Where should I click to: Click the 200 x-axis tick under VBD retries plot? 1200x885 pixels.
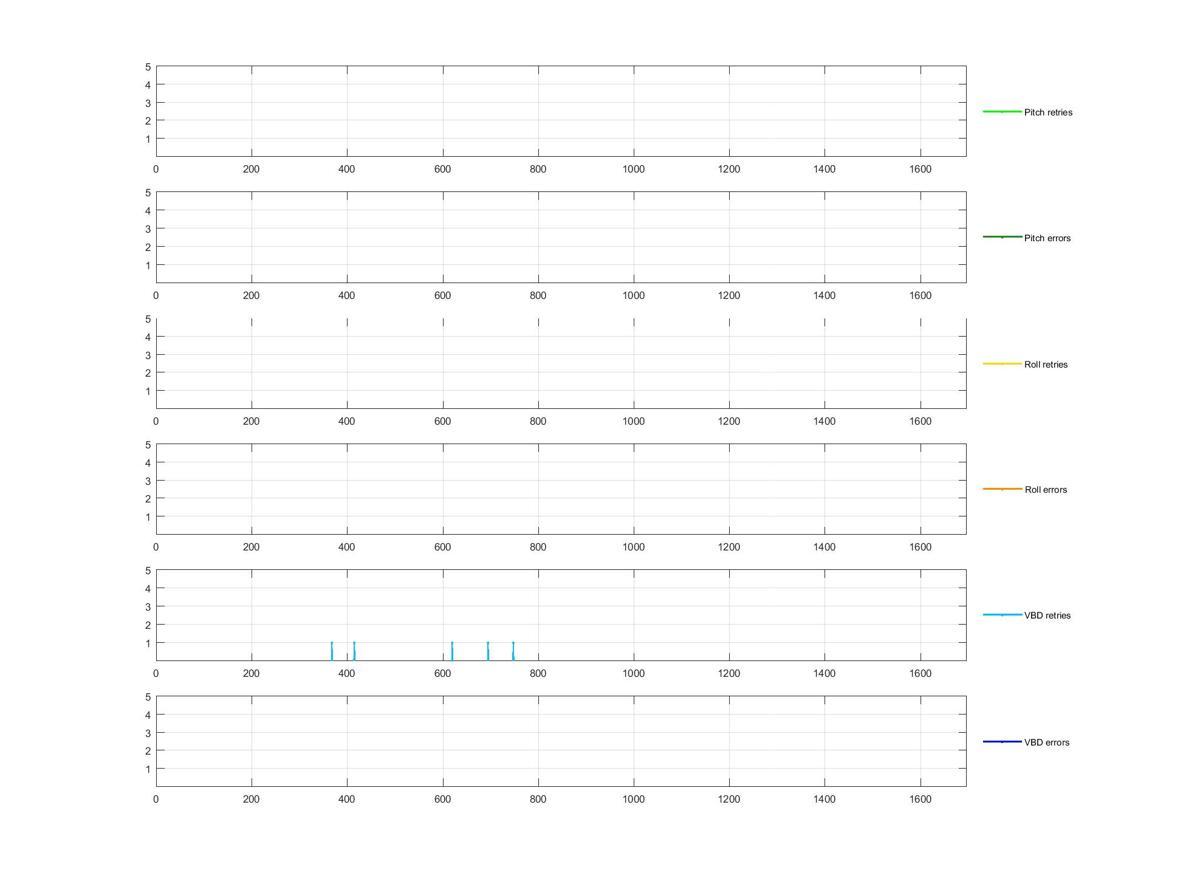[251, 674]
